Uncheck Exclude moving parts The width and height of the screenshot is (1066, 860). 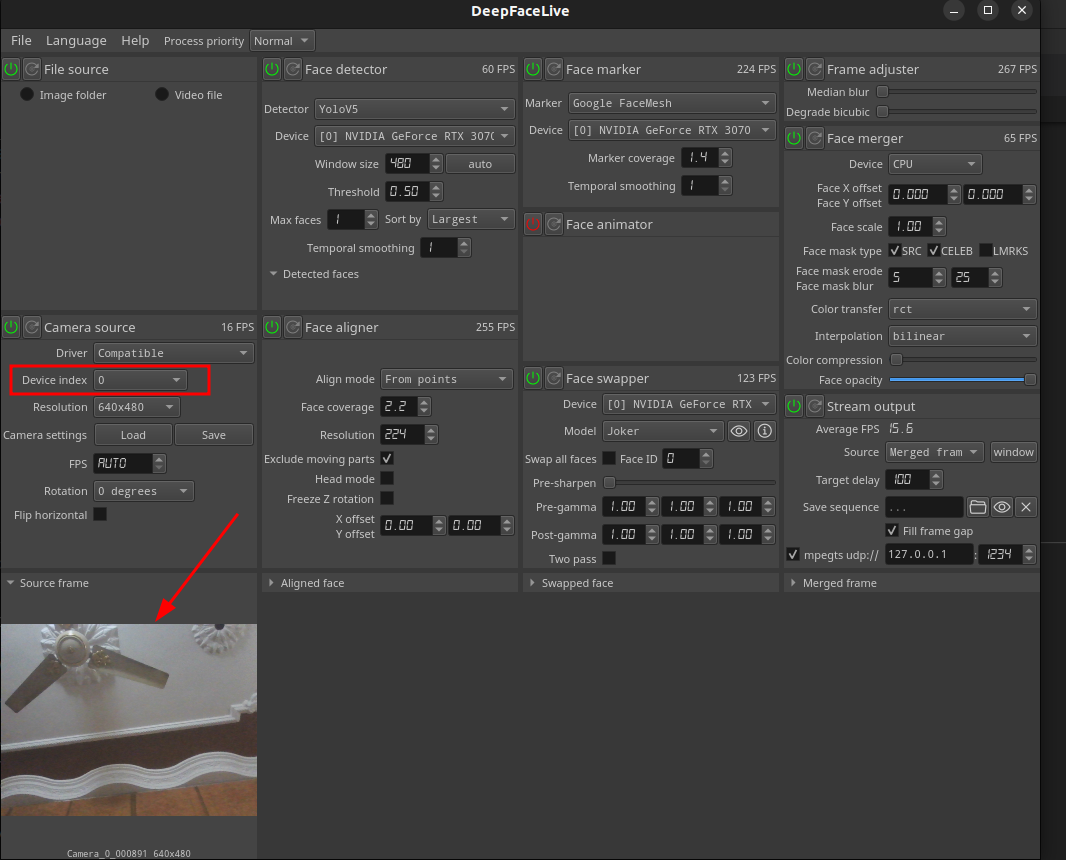[387, 459]
